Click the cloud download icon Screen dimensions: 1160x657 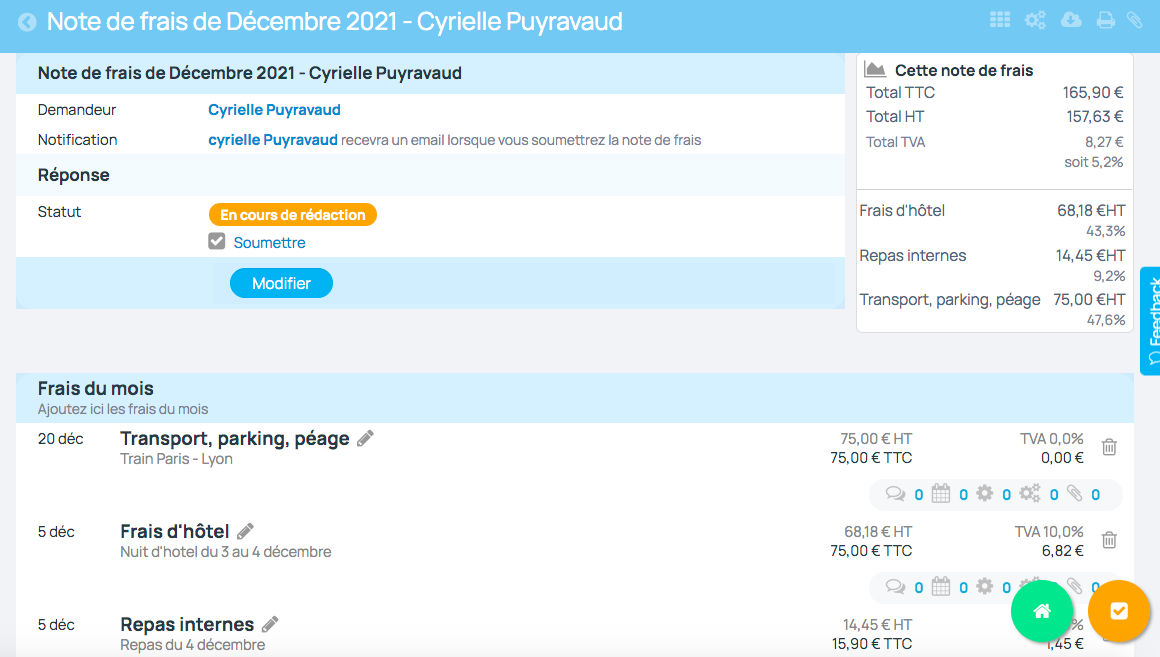tap(1071, 20)
